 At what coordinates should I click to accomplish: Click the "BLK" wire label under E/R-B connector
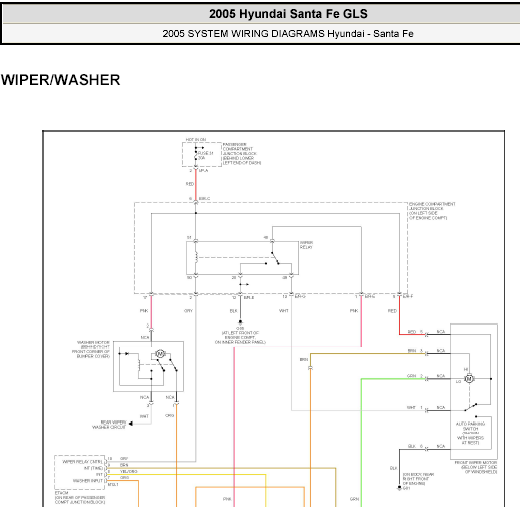pos(234,311)
